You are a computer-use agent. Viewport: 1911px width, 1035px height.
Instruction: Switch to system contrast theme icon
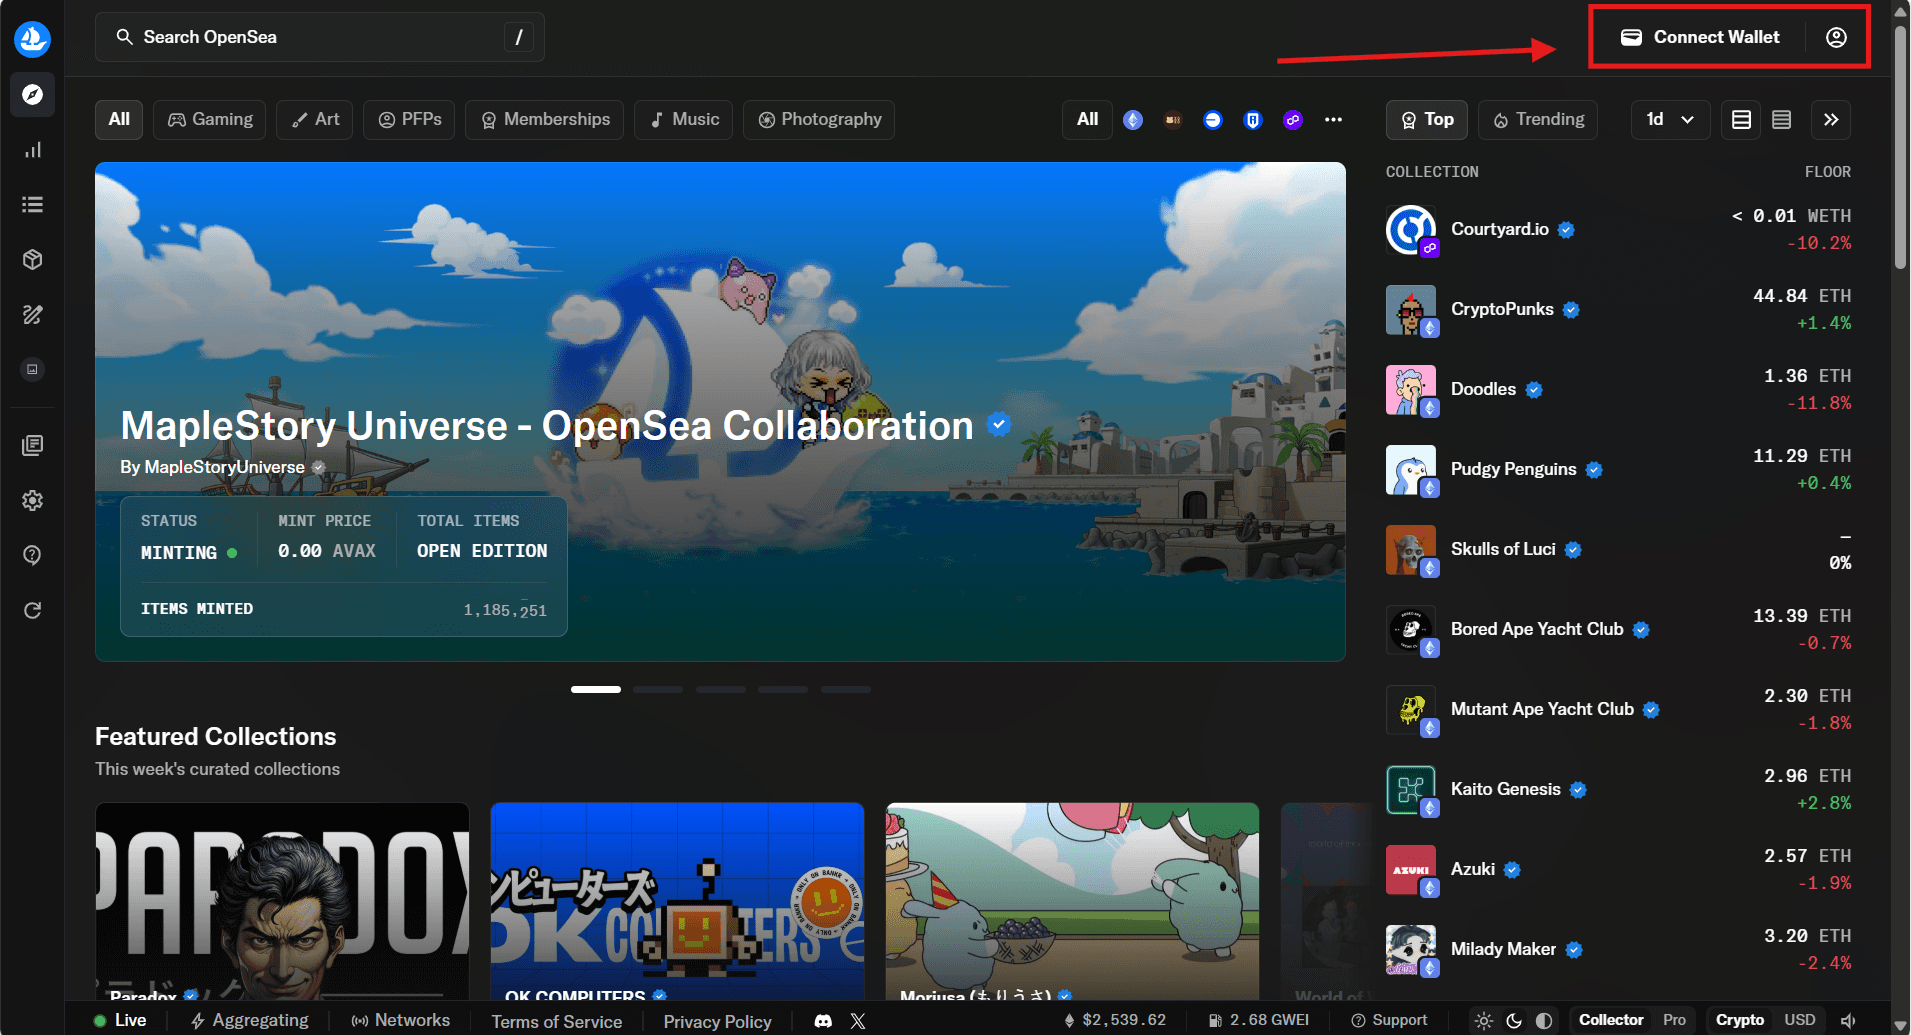click(1544, 1021)
